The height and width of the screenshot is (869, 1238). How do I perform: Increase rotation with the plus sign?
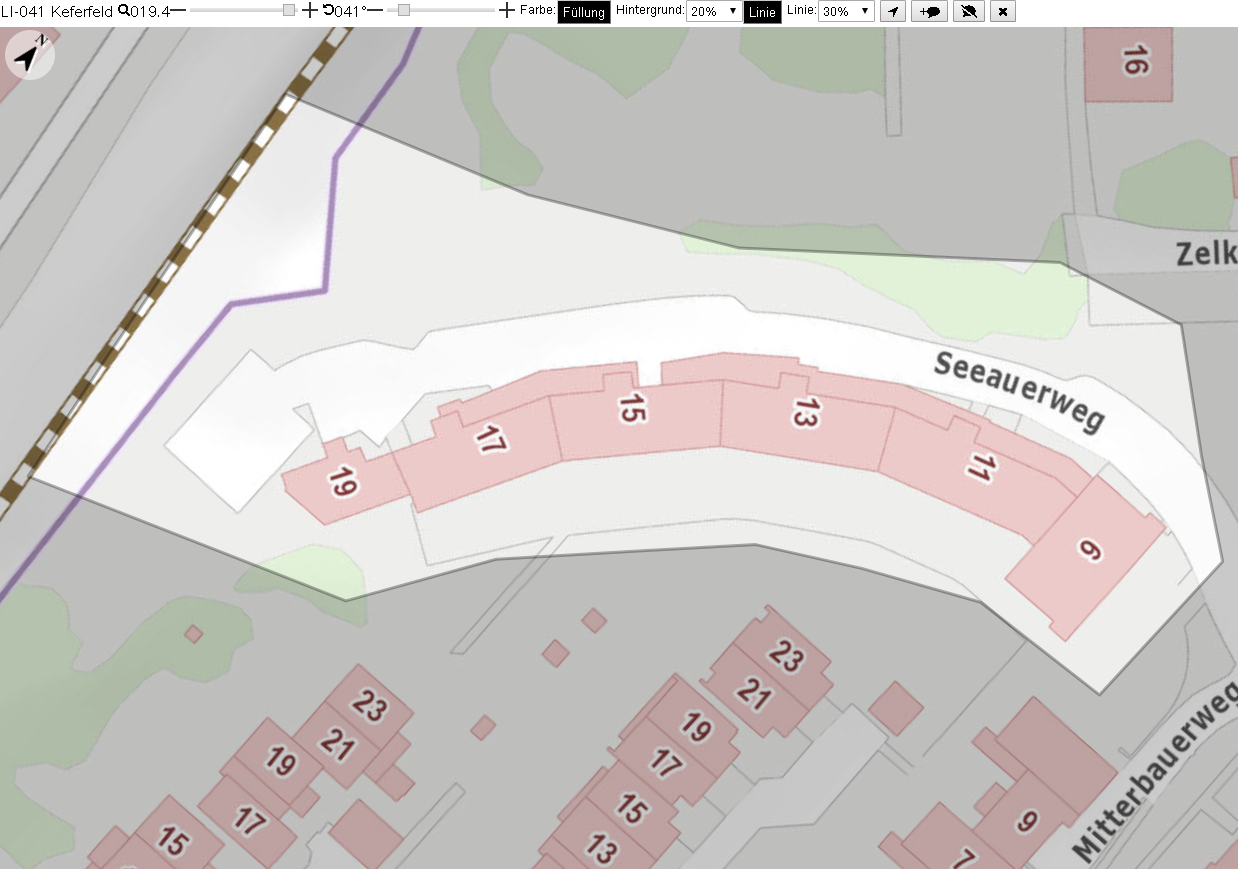(x=507, y=11)
